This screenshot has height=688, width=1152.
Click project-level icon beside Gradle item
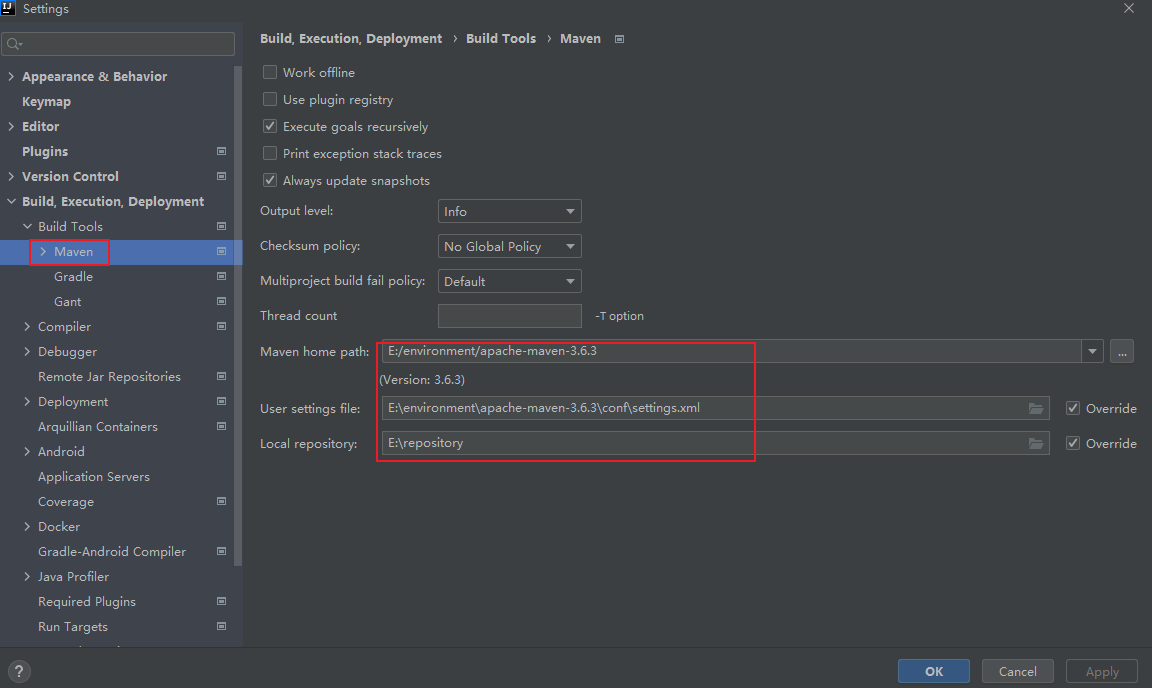pos(221,277)
